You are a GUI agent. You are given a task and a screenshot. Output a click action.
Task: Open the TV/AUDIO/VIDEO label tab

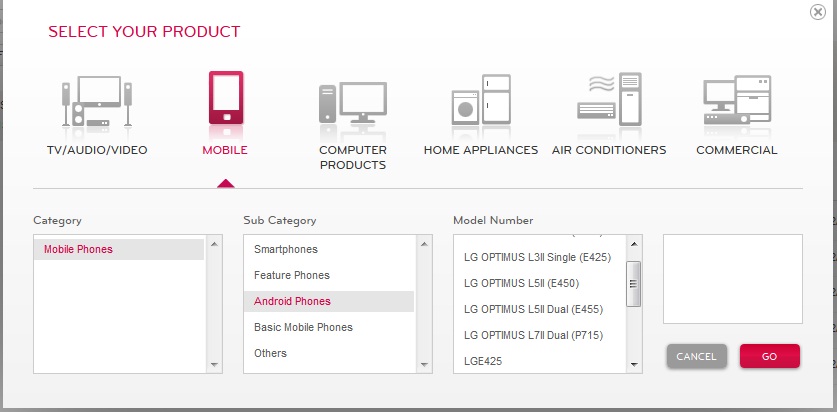pos(97,150)
